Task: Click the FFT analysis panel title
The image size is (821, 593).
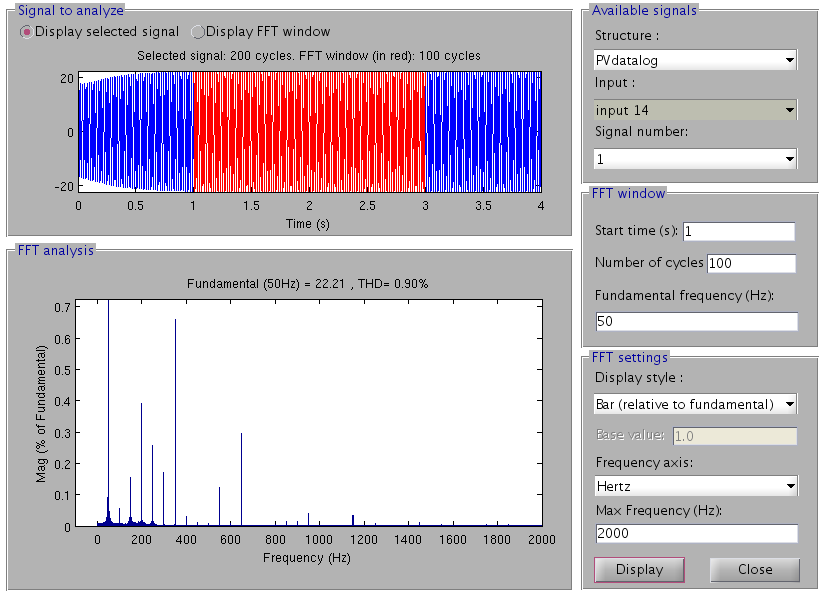Action: click(x=56, y=251)
